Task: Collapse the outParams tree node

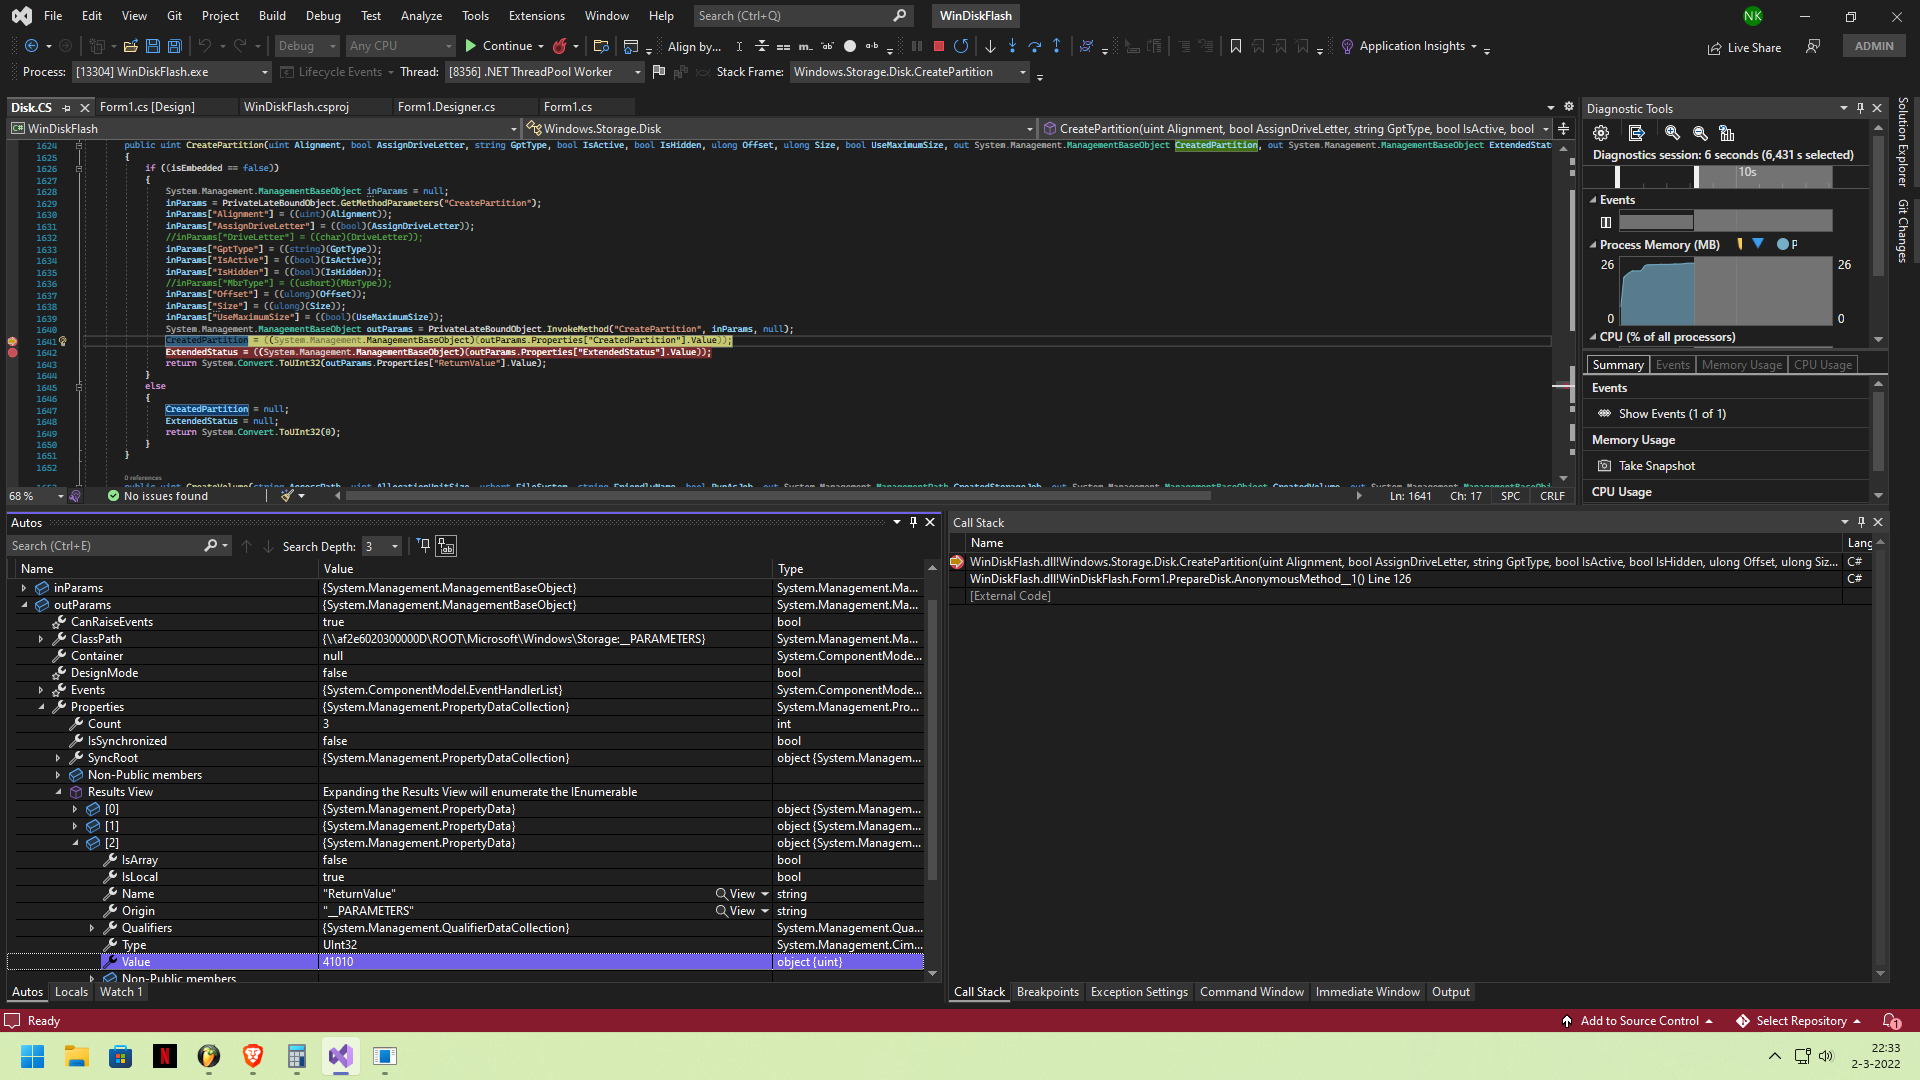Action: (x=24, y=605)
